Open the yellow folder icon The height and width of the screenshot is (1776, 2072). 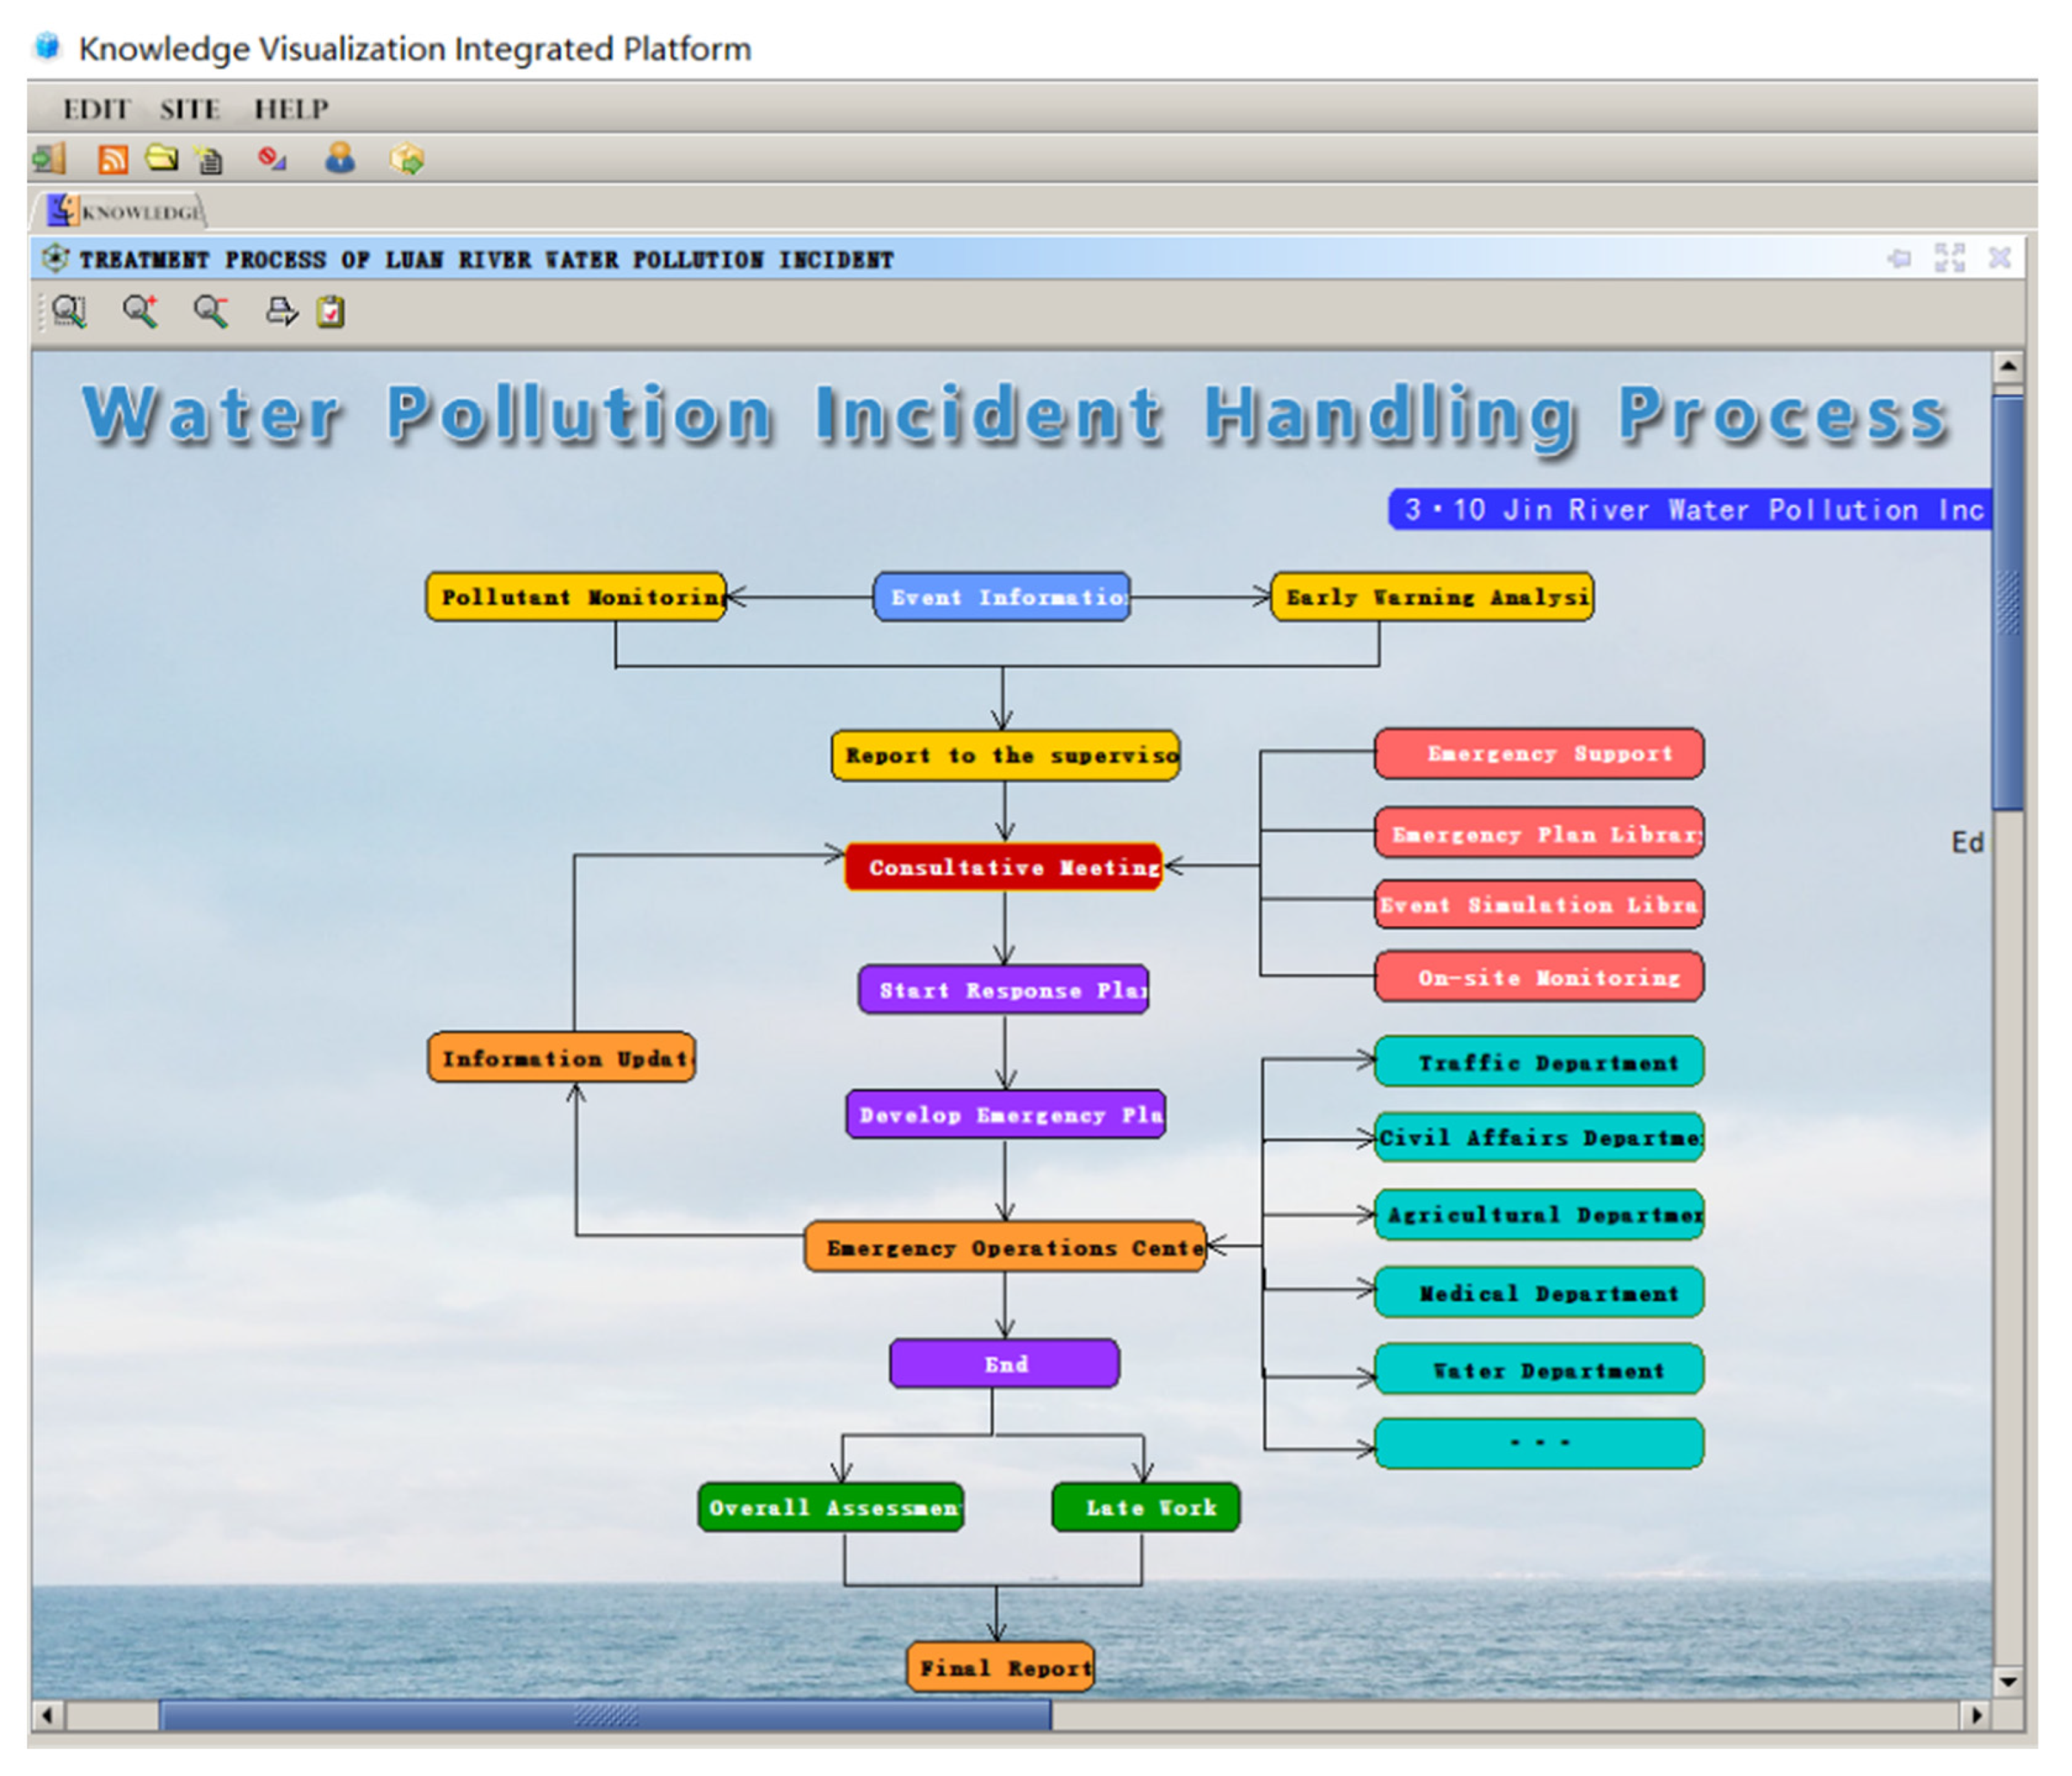pyautogui.click(x=161, y=158)
